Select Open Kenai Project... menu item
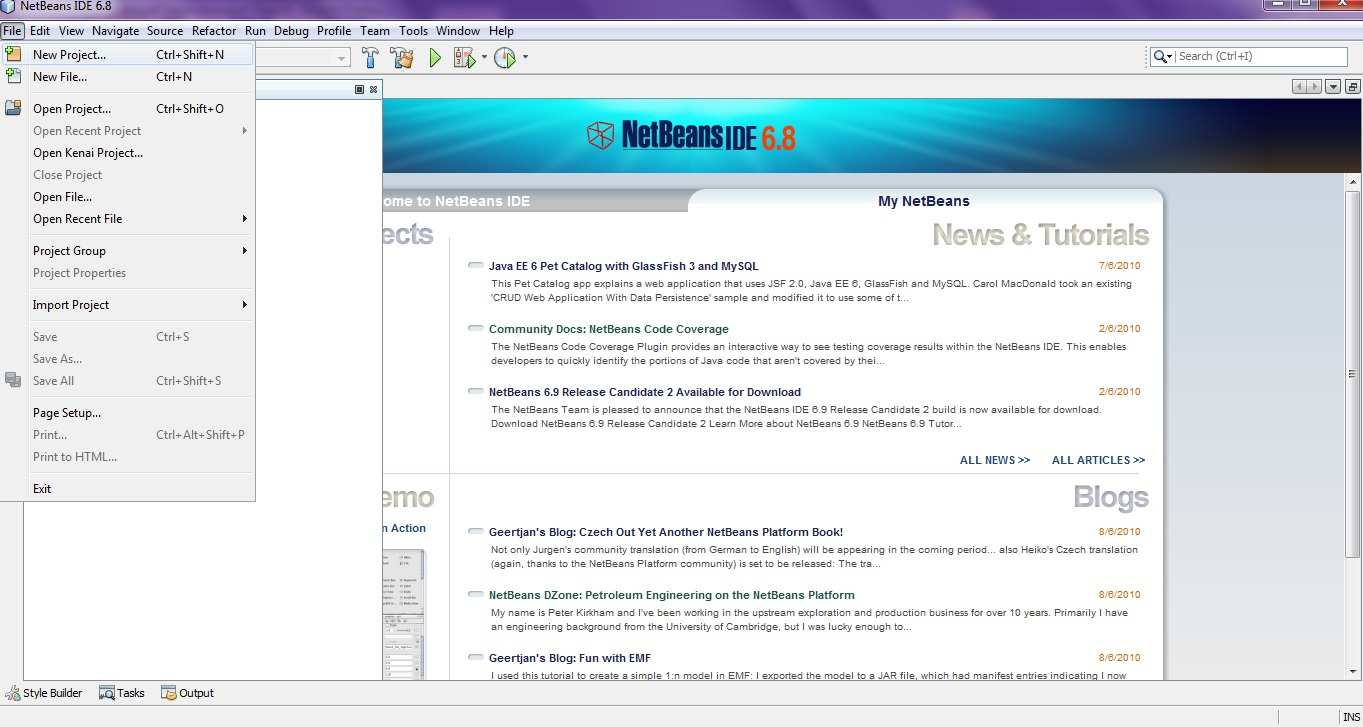This screenshot has width=1363, height=727. pos(128,153)
